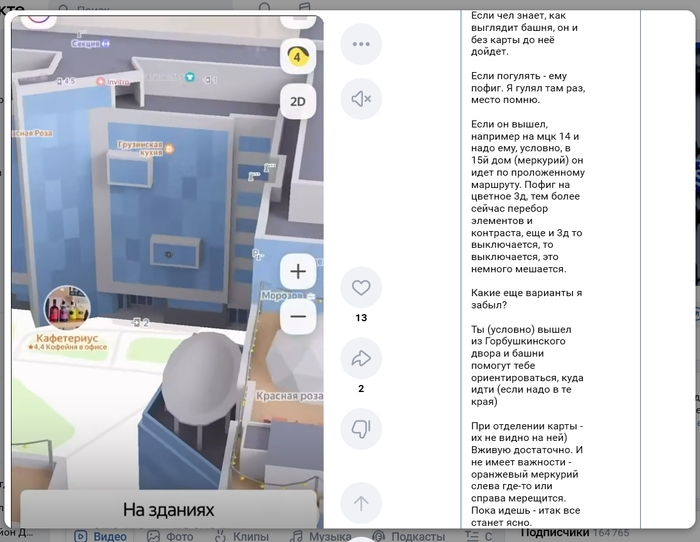Open the Клипы tab

(x=242, y=536)
